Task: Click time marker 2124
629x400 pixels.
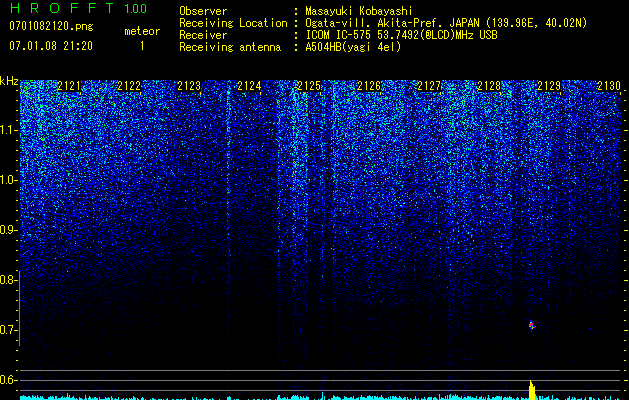Action: [249, 86]
